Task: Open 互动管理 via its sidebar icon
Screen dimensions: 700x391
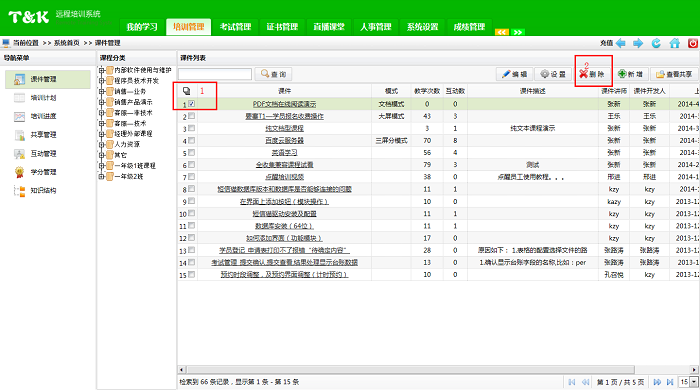Action: point(19,154)
